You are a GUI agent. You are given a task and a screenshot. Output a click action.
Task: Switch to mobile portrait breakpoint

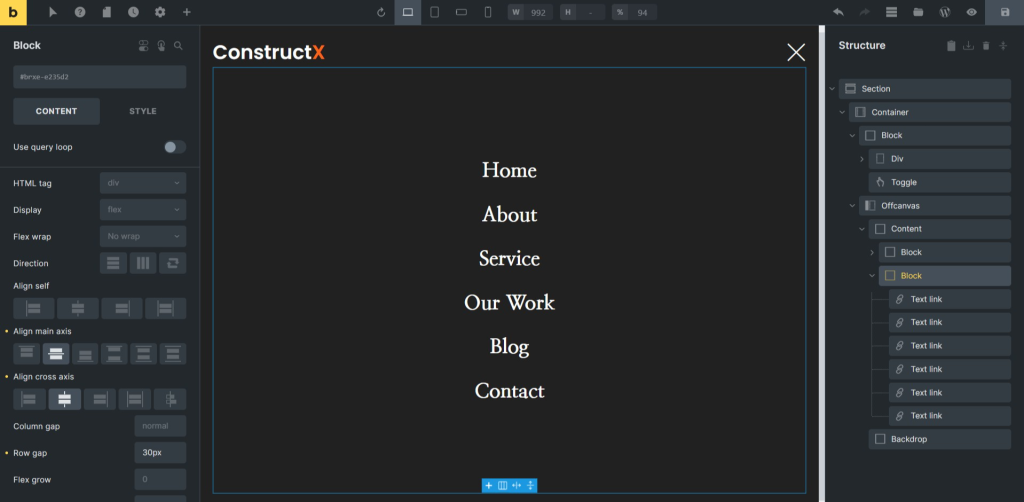point(488,12)
